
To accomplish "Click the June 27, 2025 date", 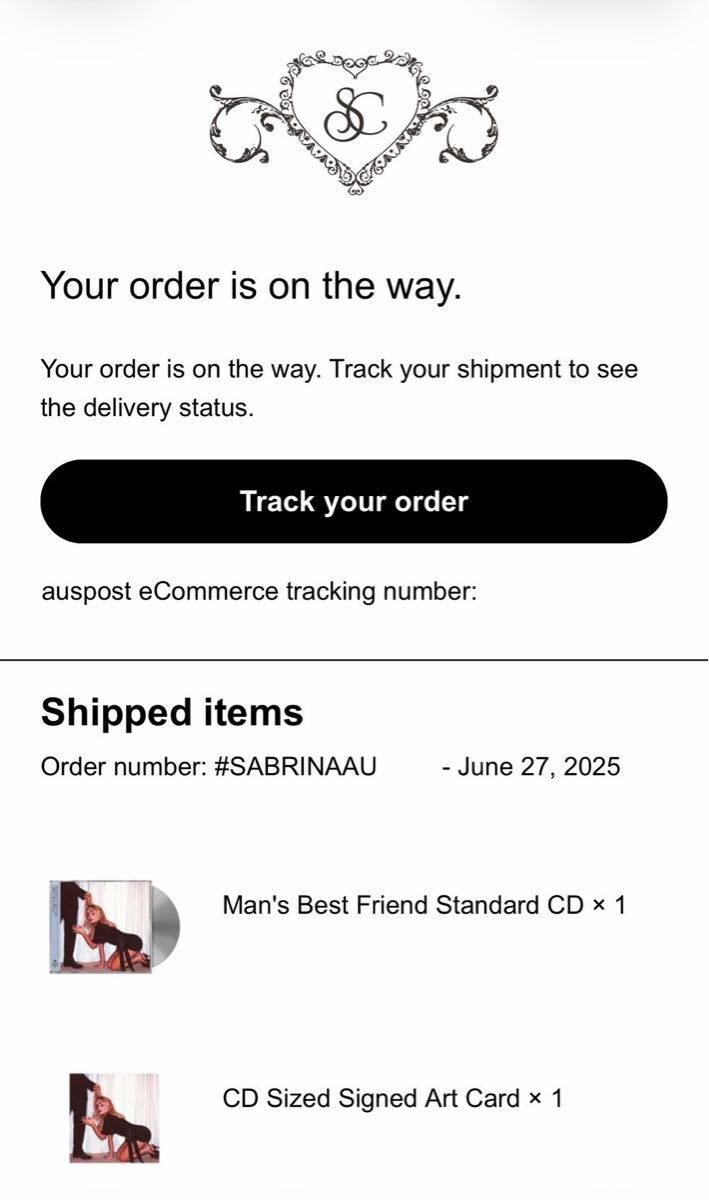I will (x=539, y=767).
